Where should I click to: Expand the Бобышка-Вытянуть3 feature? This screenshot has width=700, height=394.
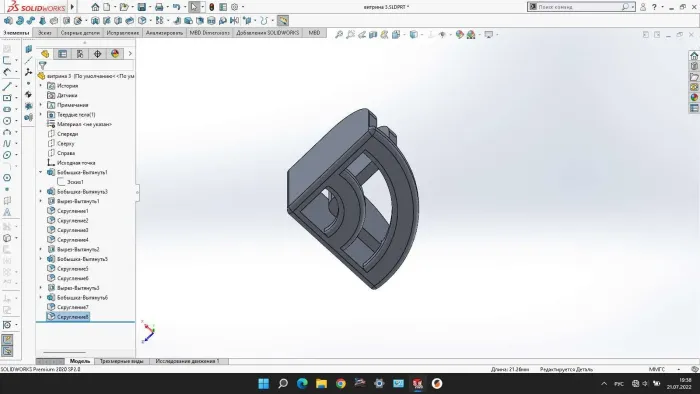click(x=41, y=191)
